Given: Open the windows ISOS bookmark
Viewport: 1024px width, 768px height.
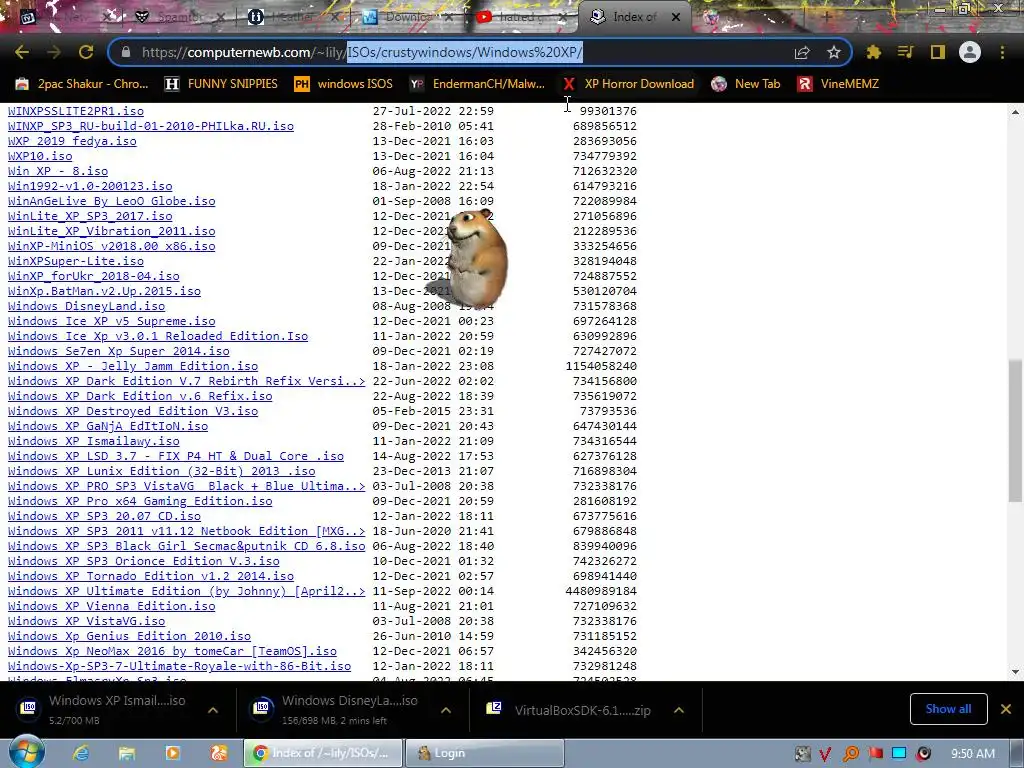Looking at the screenshot, I should point(344,84).
